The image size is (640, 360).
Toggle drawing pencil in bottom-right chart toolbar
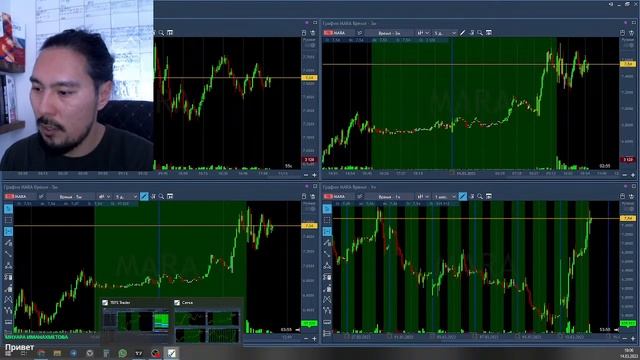pos(462,196)
